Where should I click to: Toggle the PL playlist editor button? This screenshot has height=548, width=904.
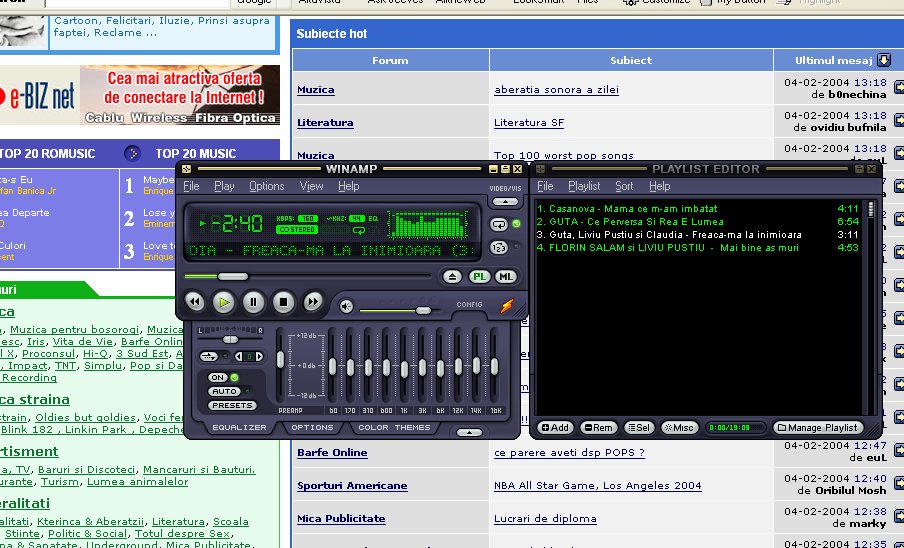pyautogui.click(x=479, y=277)
